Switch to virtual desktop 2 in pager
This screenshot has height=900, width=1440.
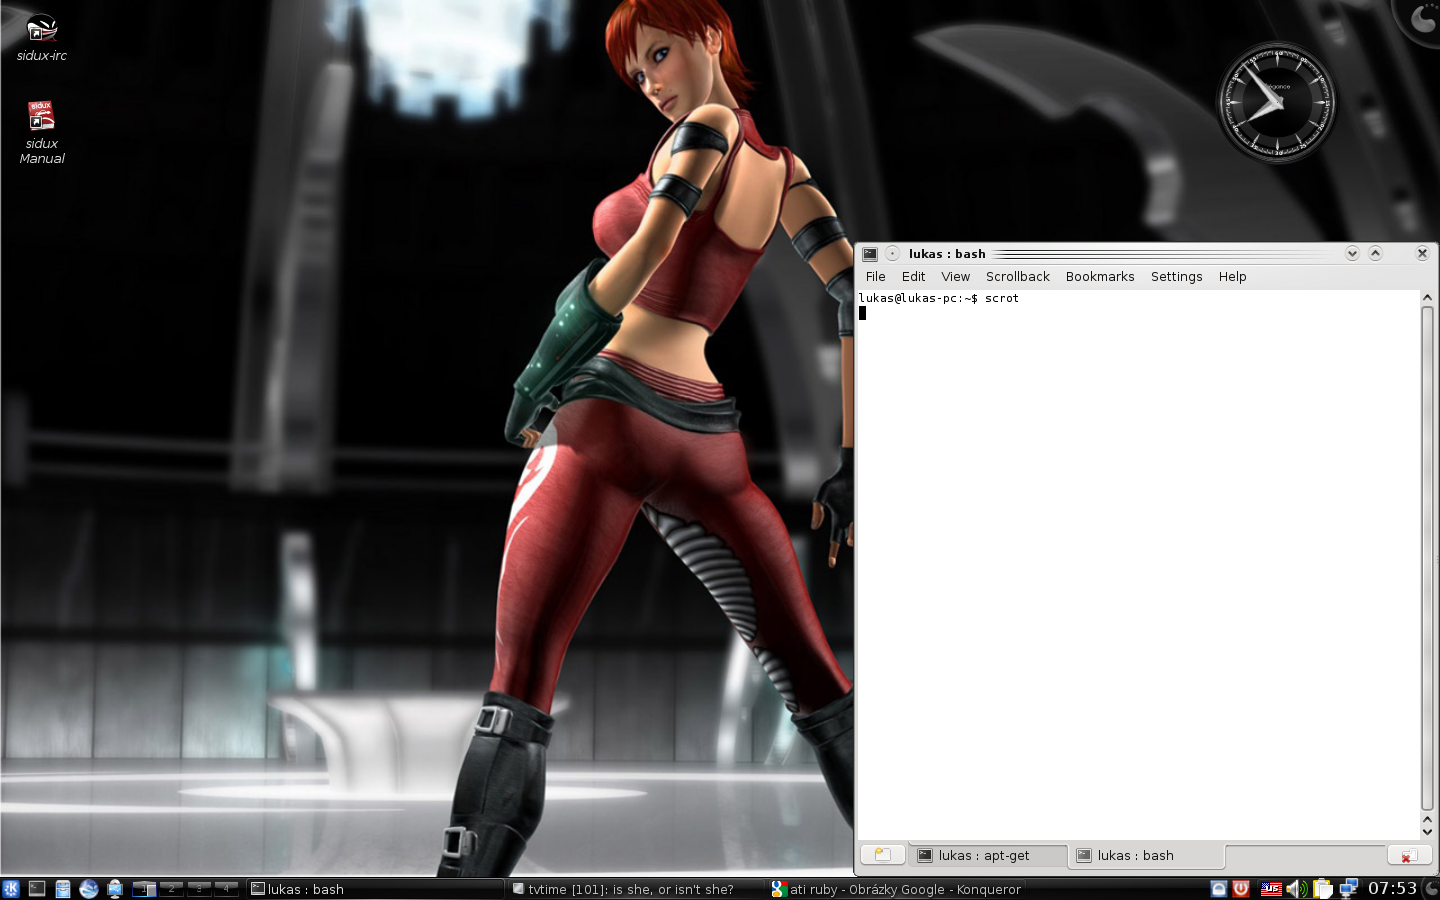pos(171,888)
